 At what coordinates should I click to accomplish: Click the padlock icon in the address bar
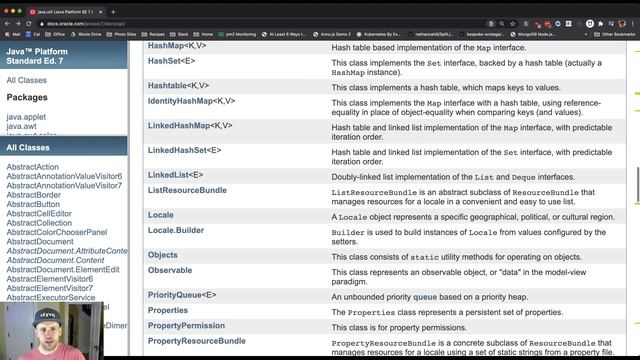click(41, 24)
